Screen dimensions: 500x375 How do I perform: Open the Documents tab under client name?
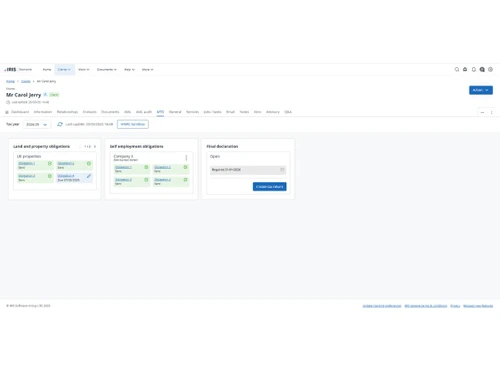tap(110, 112)
